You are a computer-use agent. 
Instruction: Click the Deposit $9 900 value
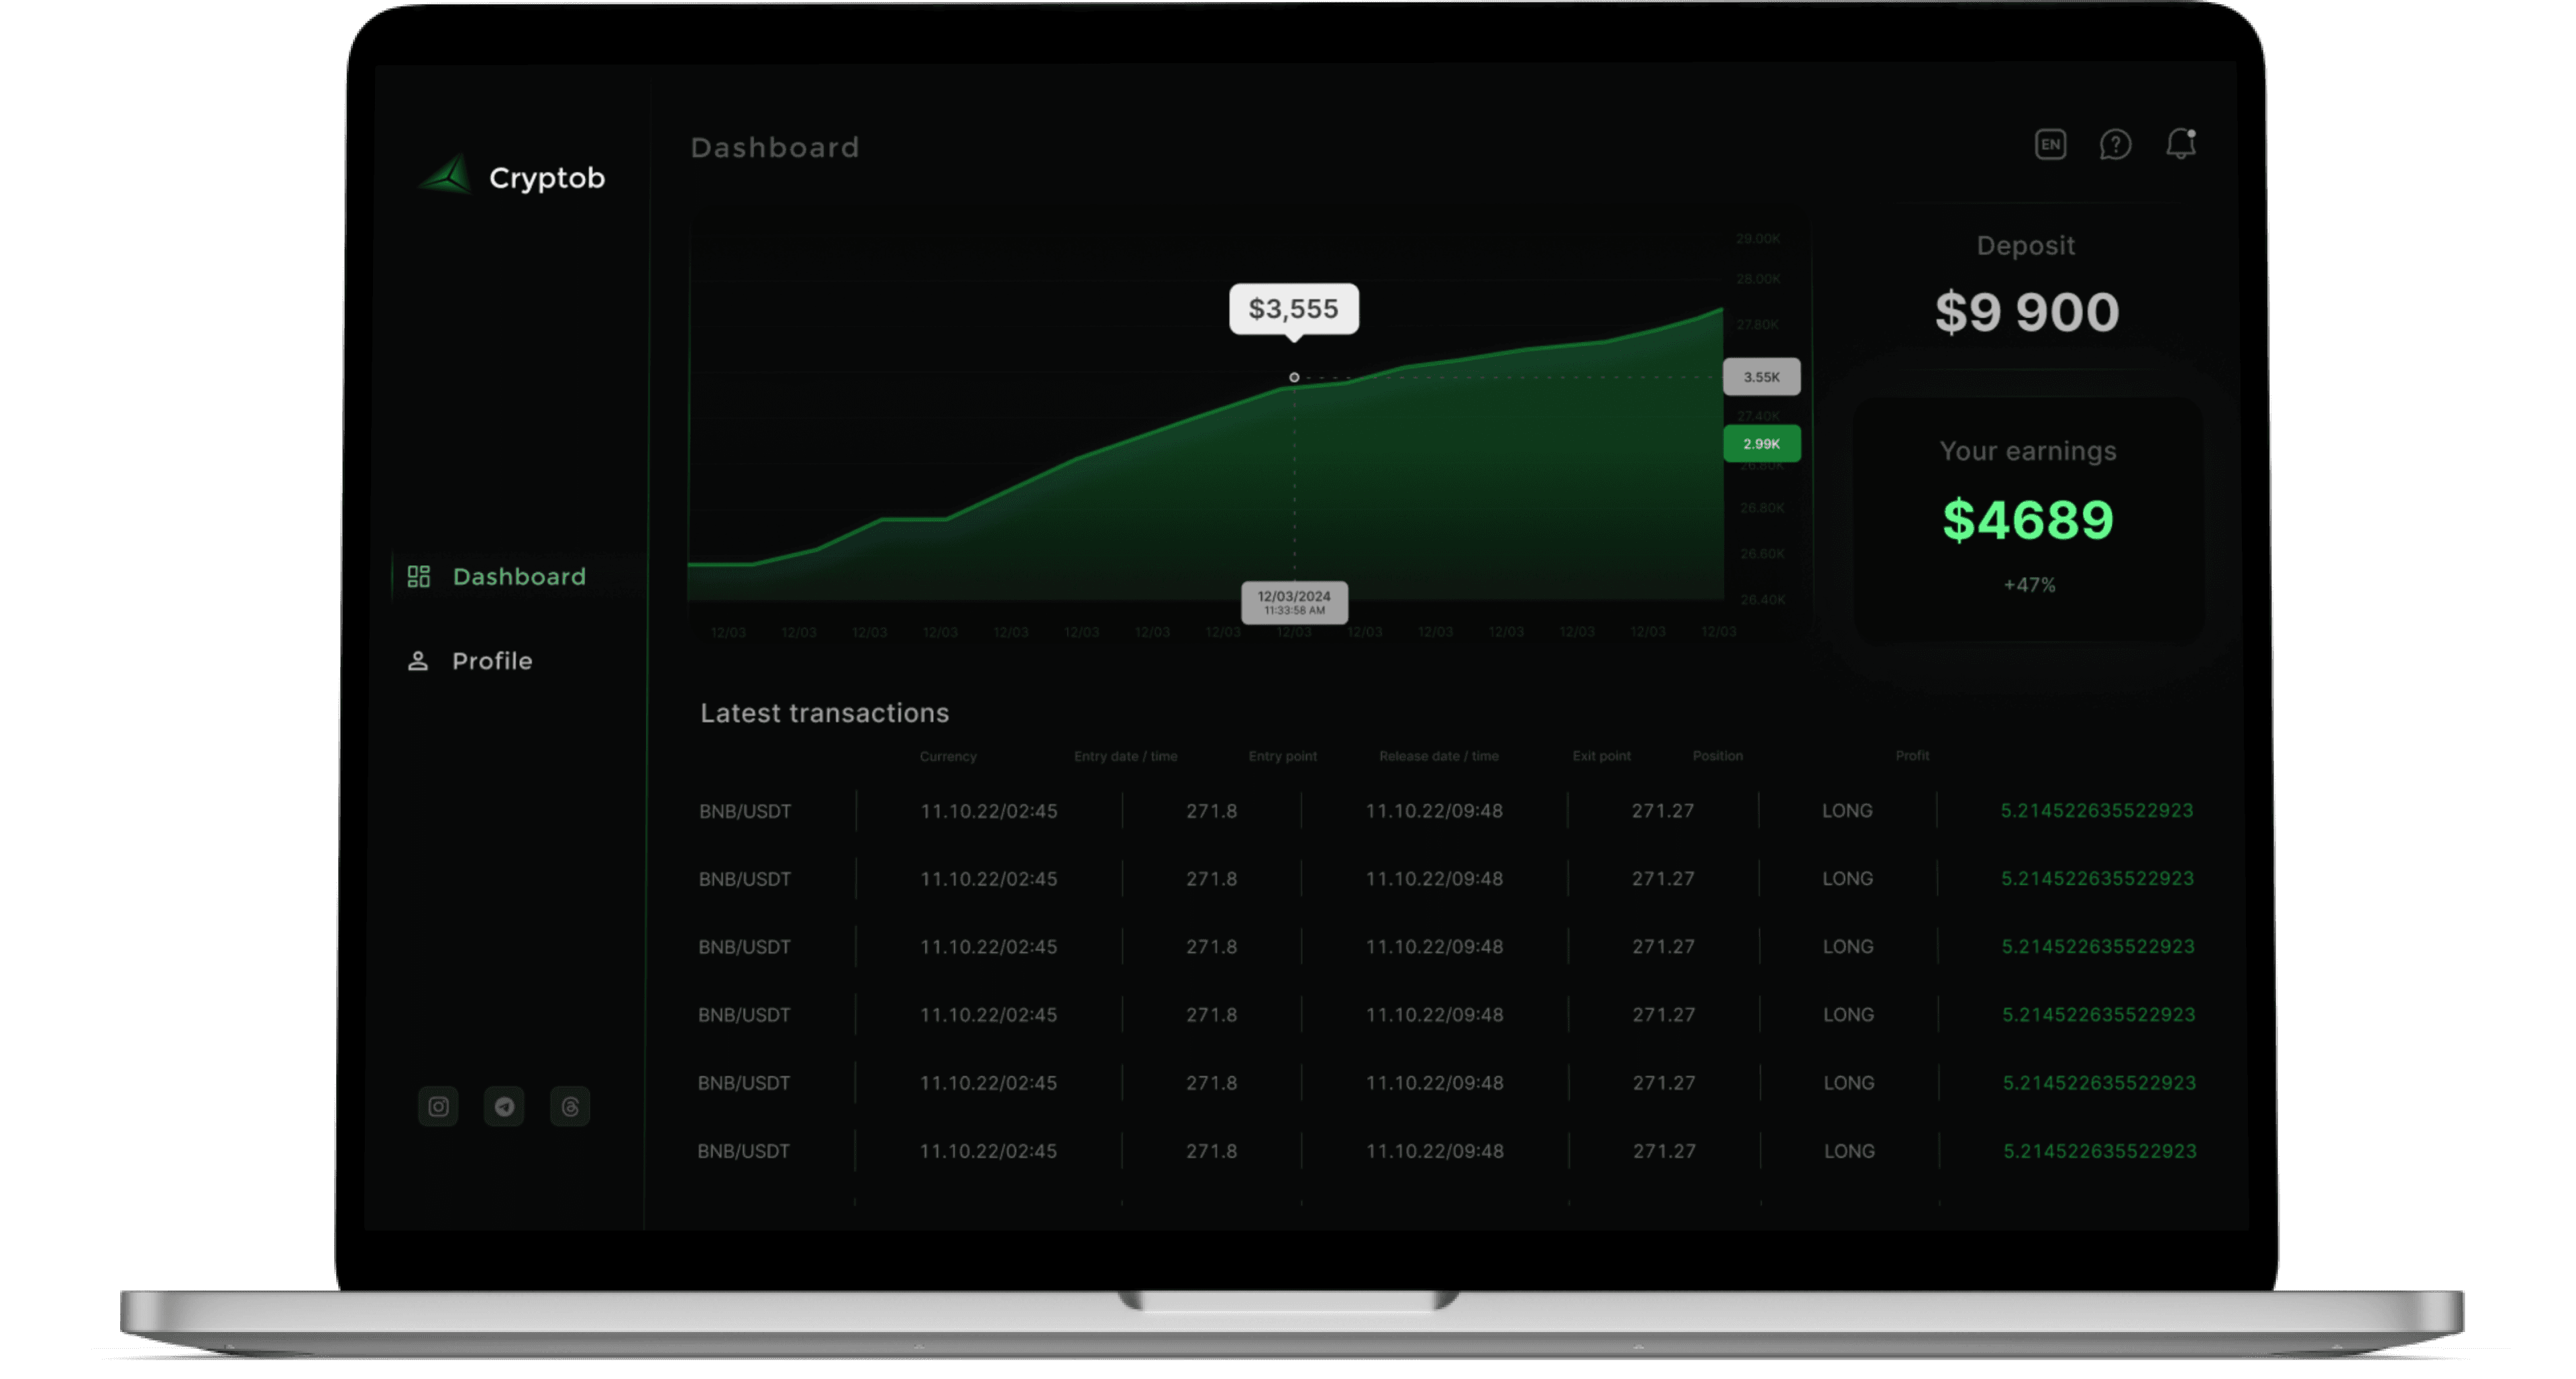(2027, 312)
